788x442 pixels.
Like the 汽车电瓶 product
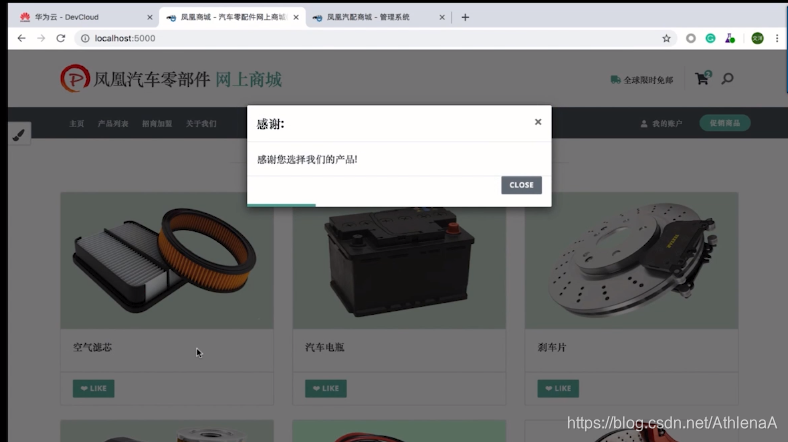326,388
